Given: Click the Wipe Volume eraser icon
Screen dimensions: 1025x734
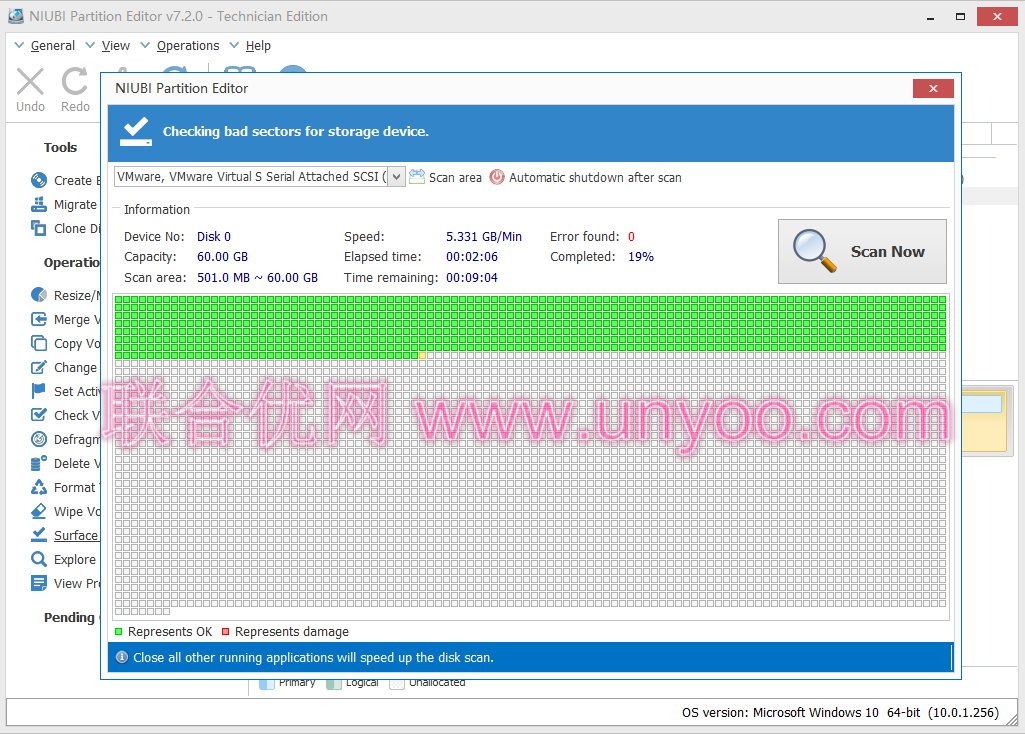Looking at the screenshot, I should [39, 511].
